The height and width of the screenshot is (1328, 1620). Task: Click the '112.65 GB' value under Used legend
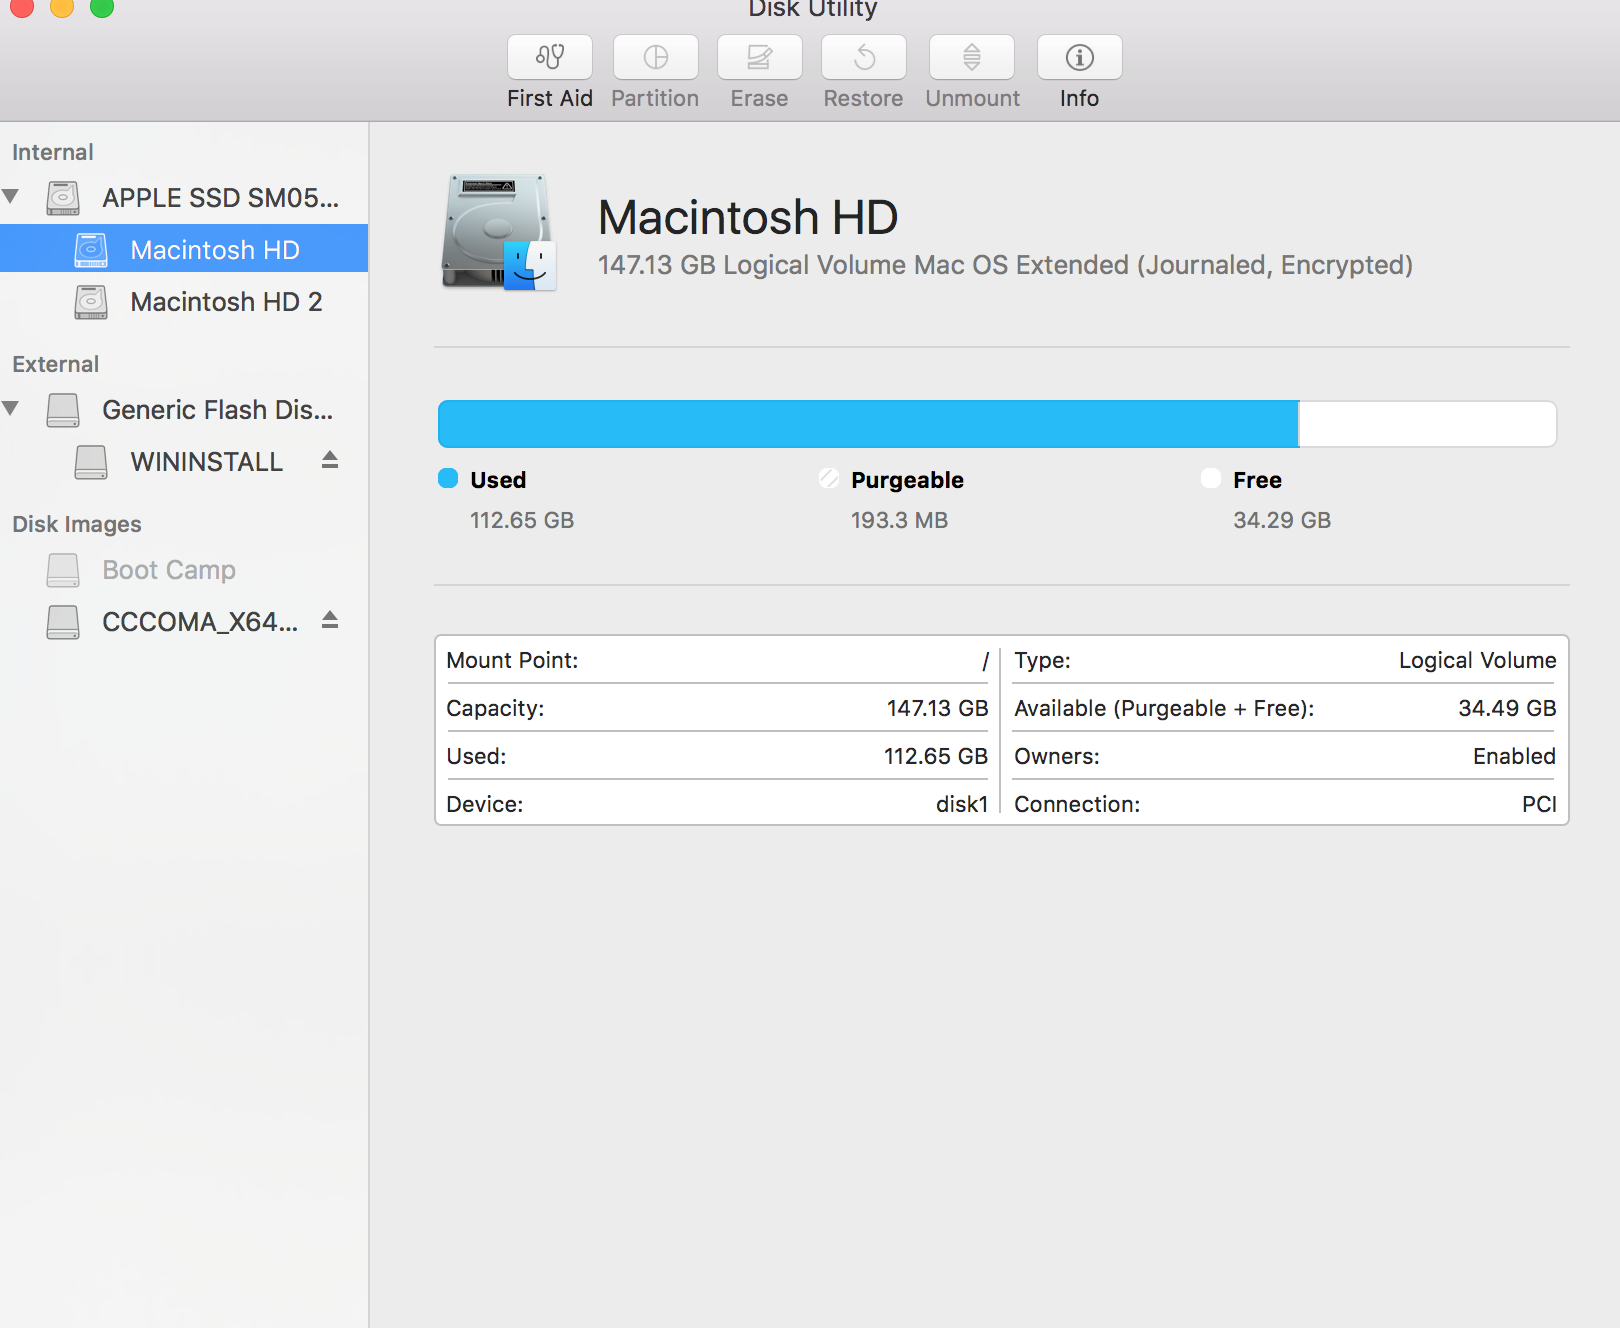pos(522,520)
